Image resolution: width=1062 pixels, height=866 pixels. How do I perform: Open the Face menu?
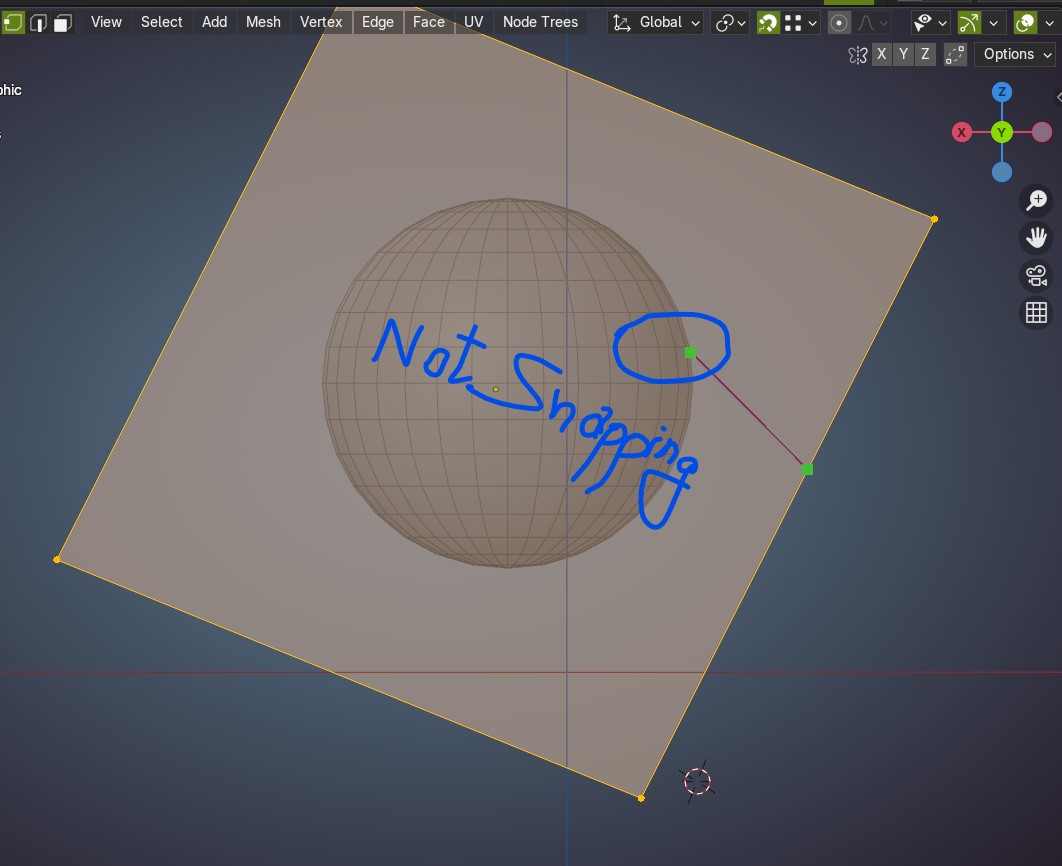click(429, 22)
